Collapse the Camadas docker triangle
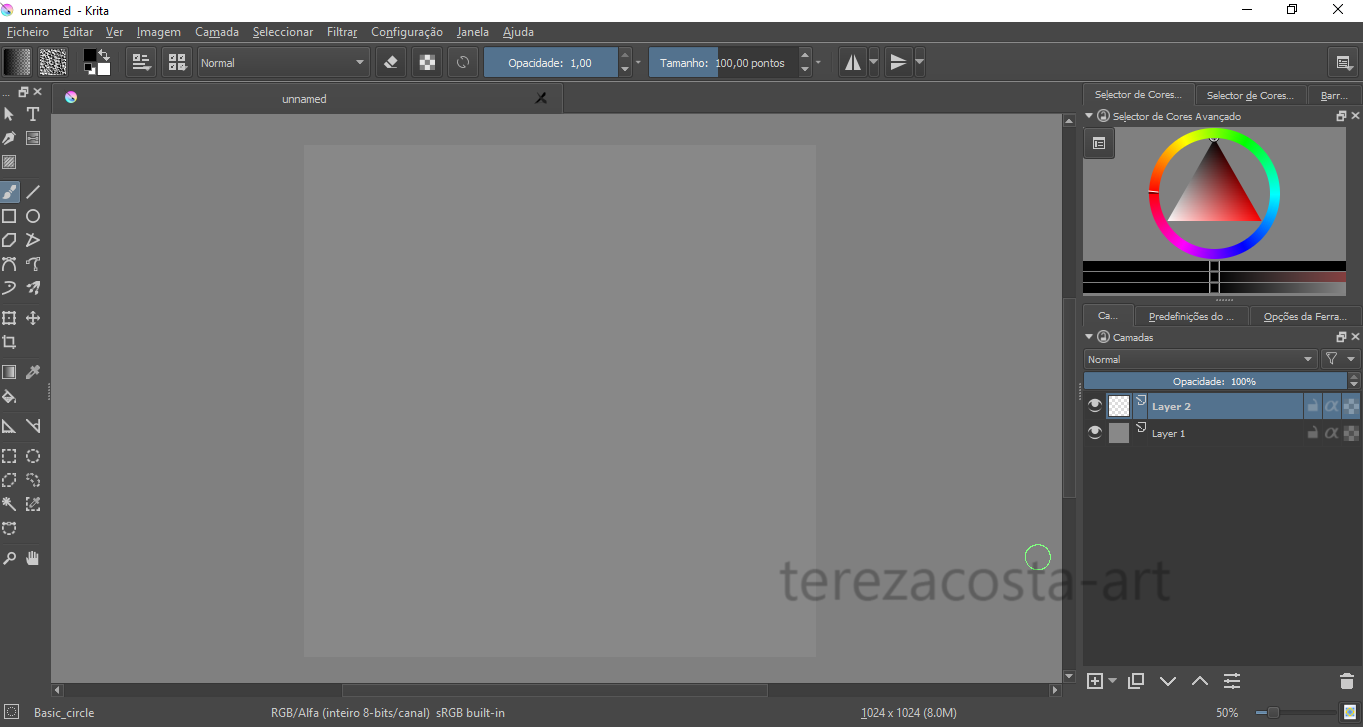The height and width of the screenshot is (727, 1363). pos(1090,337)
